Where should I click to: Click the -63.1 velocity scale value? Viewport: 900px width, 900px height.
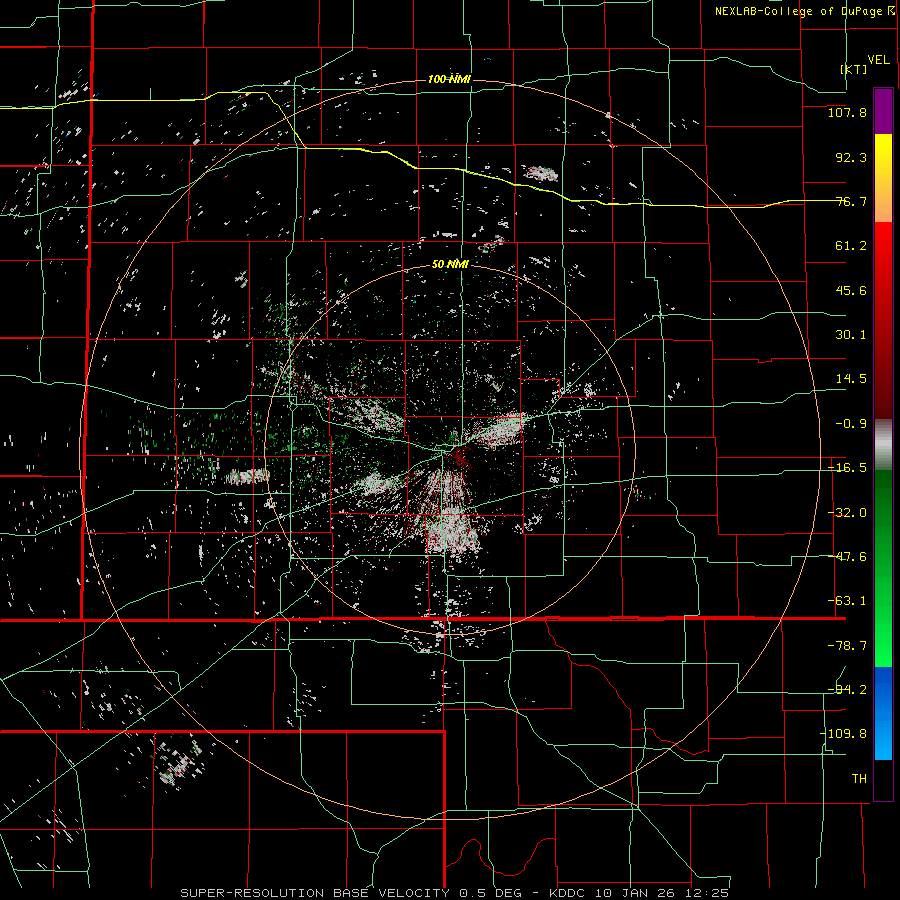tap(847, 601)
